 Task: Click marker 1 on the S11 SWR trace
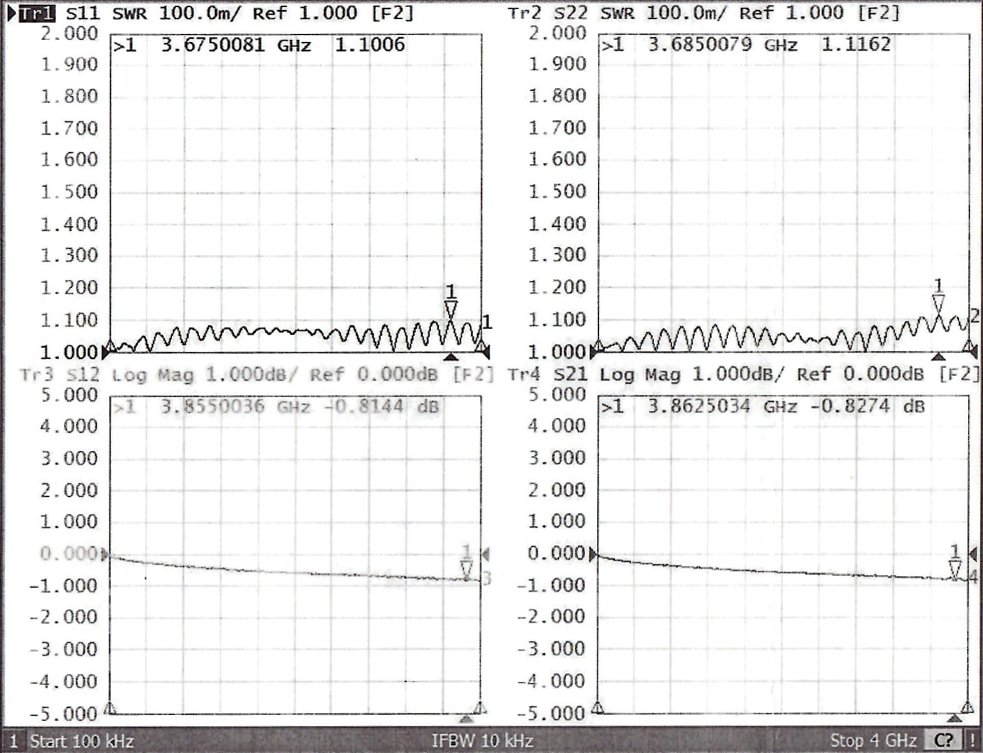(x=450, y=307)
